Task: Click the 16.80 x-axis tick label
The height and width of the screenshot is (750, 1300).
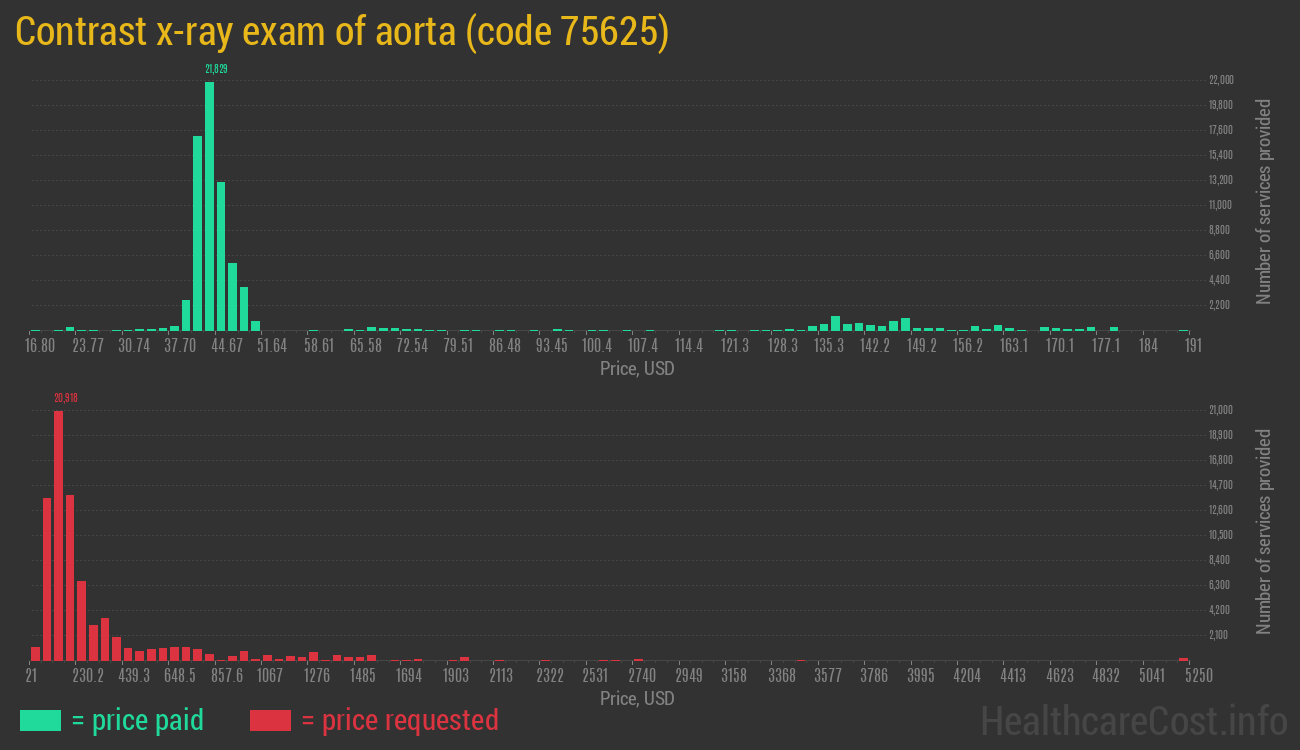Action: pos(39,346)
